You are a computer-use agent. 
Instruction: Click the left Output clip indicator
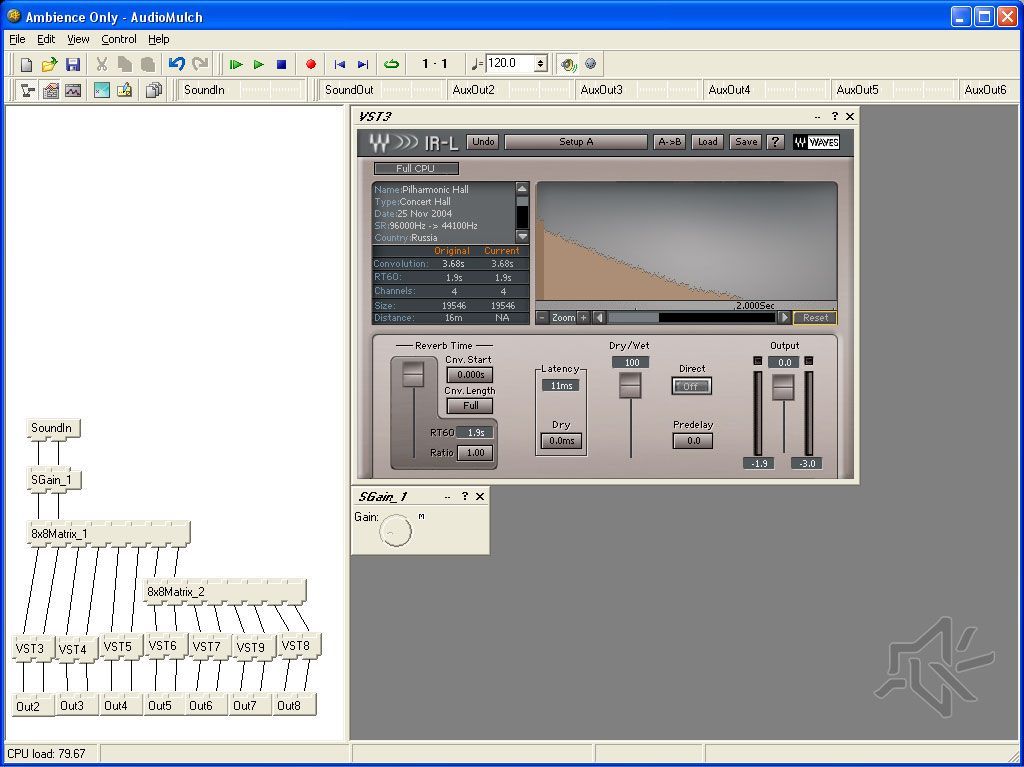pyautogui.click(x=758, y=361)
